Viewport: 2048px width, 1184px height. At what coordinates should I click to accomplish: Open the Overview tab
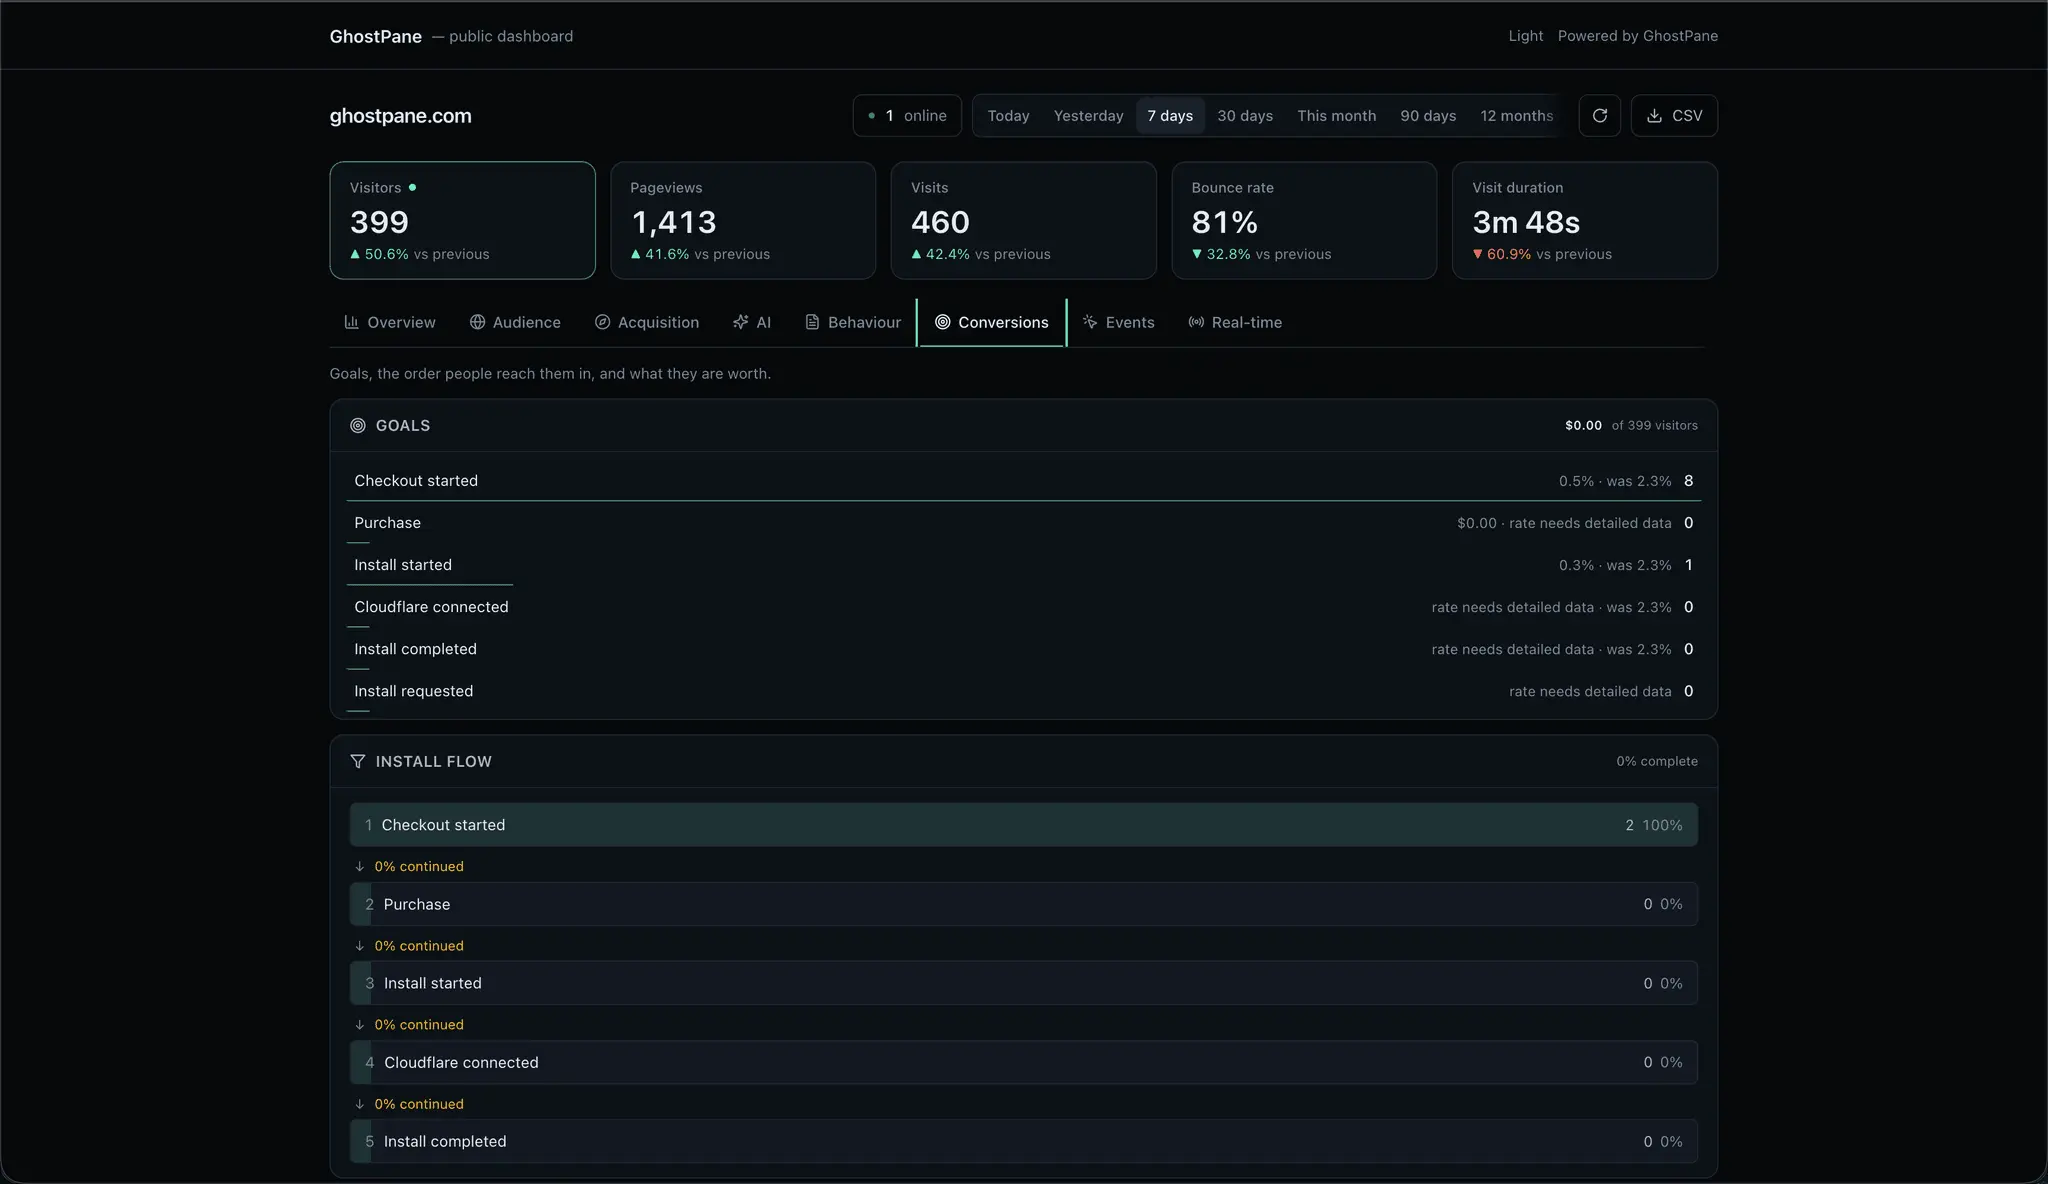click(390, 322)
